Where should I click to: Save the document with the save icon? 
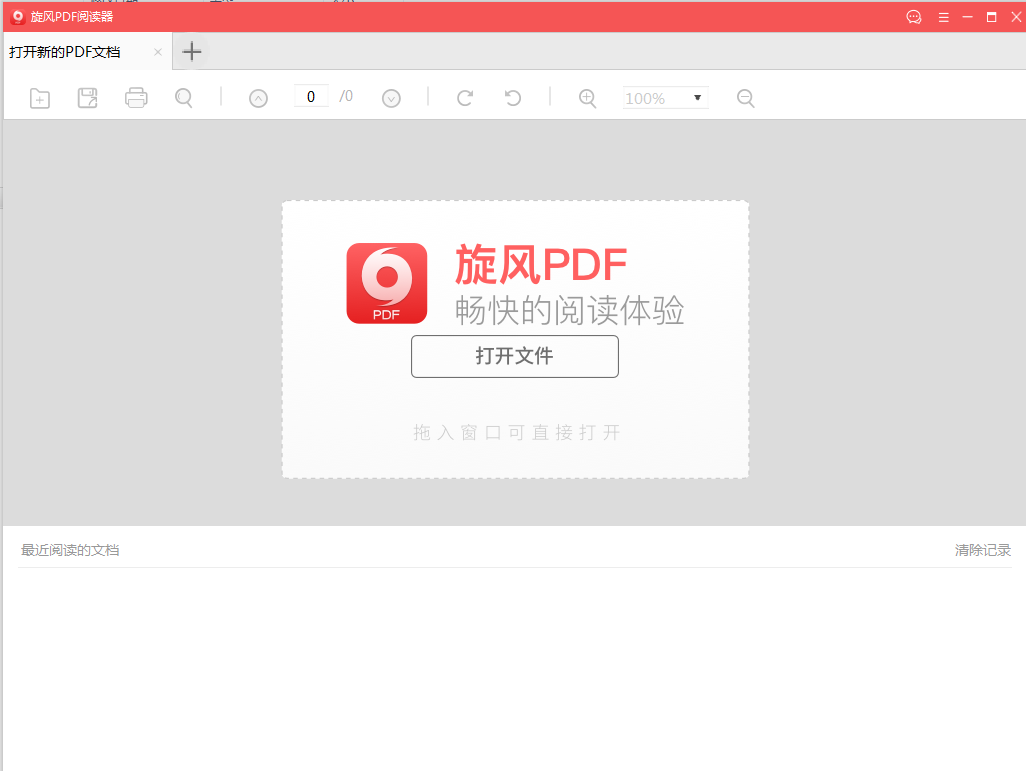click(x=87, y=97)
